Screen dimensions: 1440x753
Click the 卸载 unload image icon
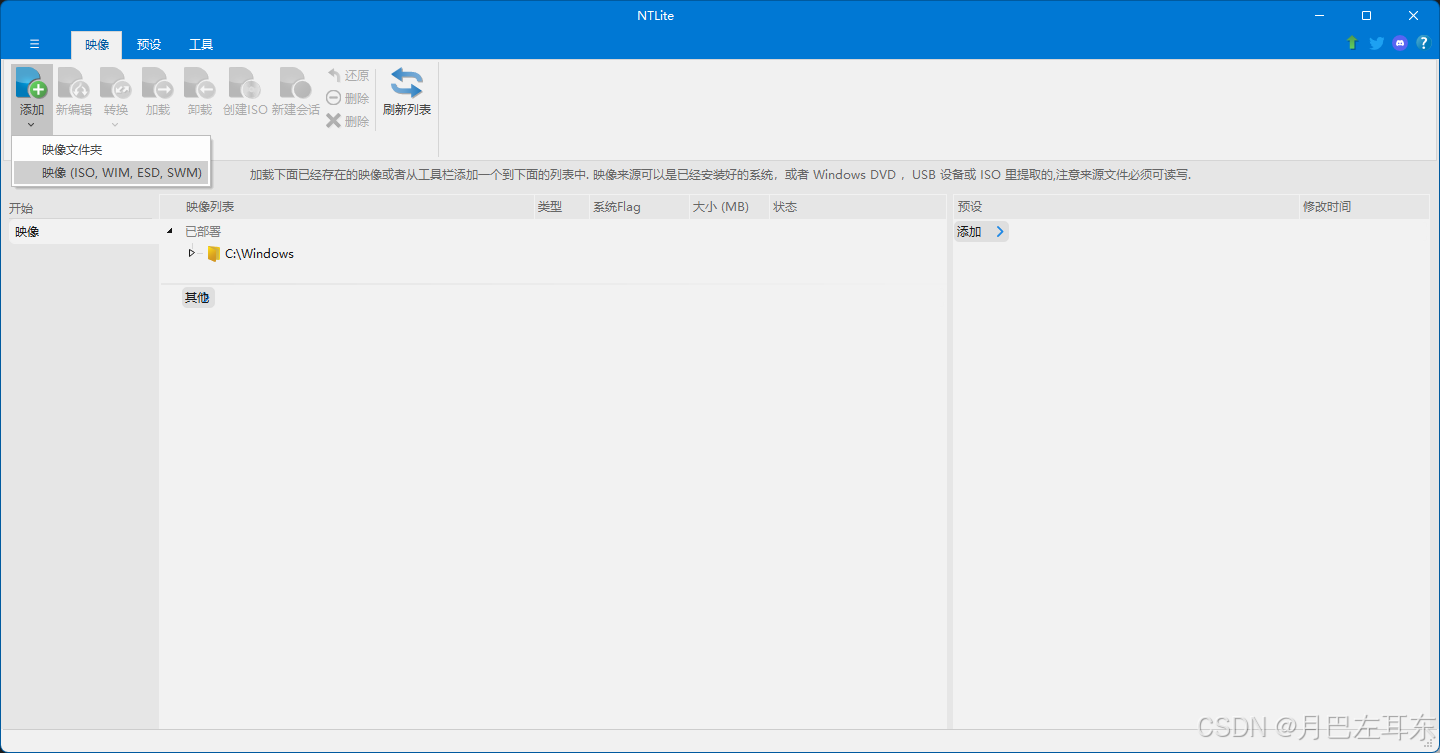pos(200,83)
